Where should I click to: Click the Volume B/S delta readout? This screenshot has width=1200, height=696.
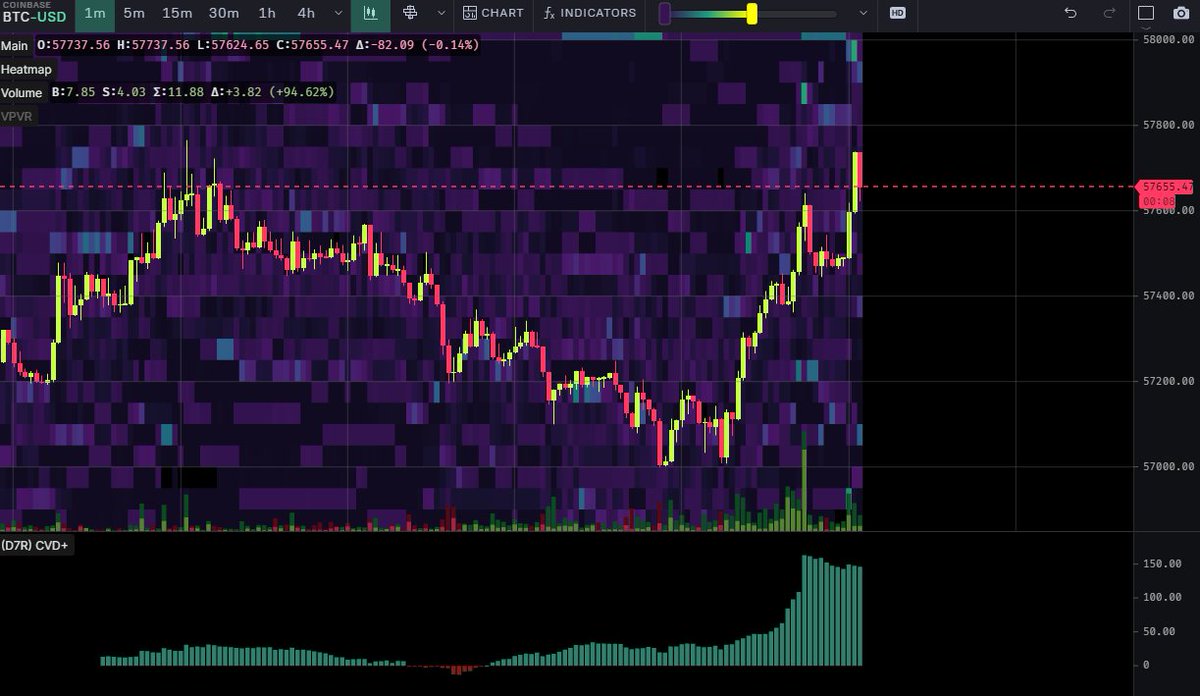192,92
